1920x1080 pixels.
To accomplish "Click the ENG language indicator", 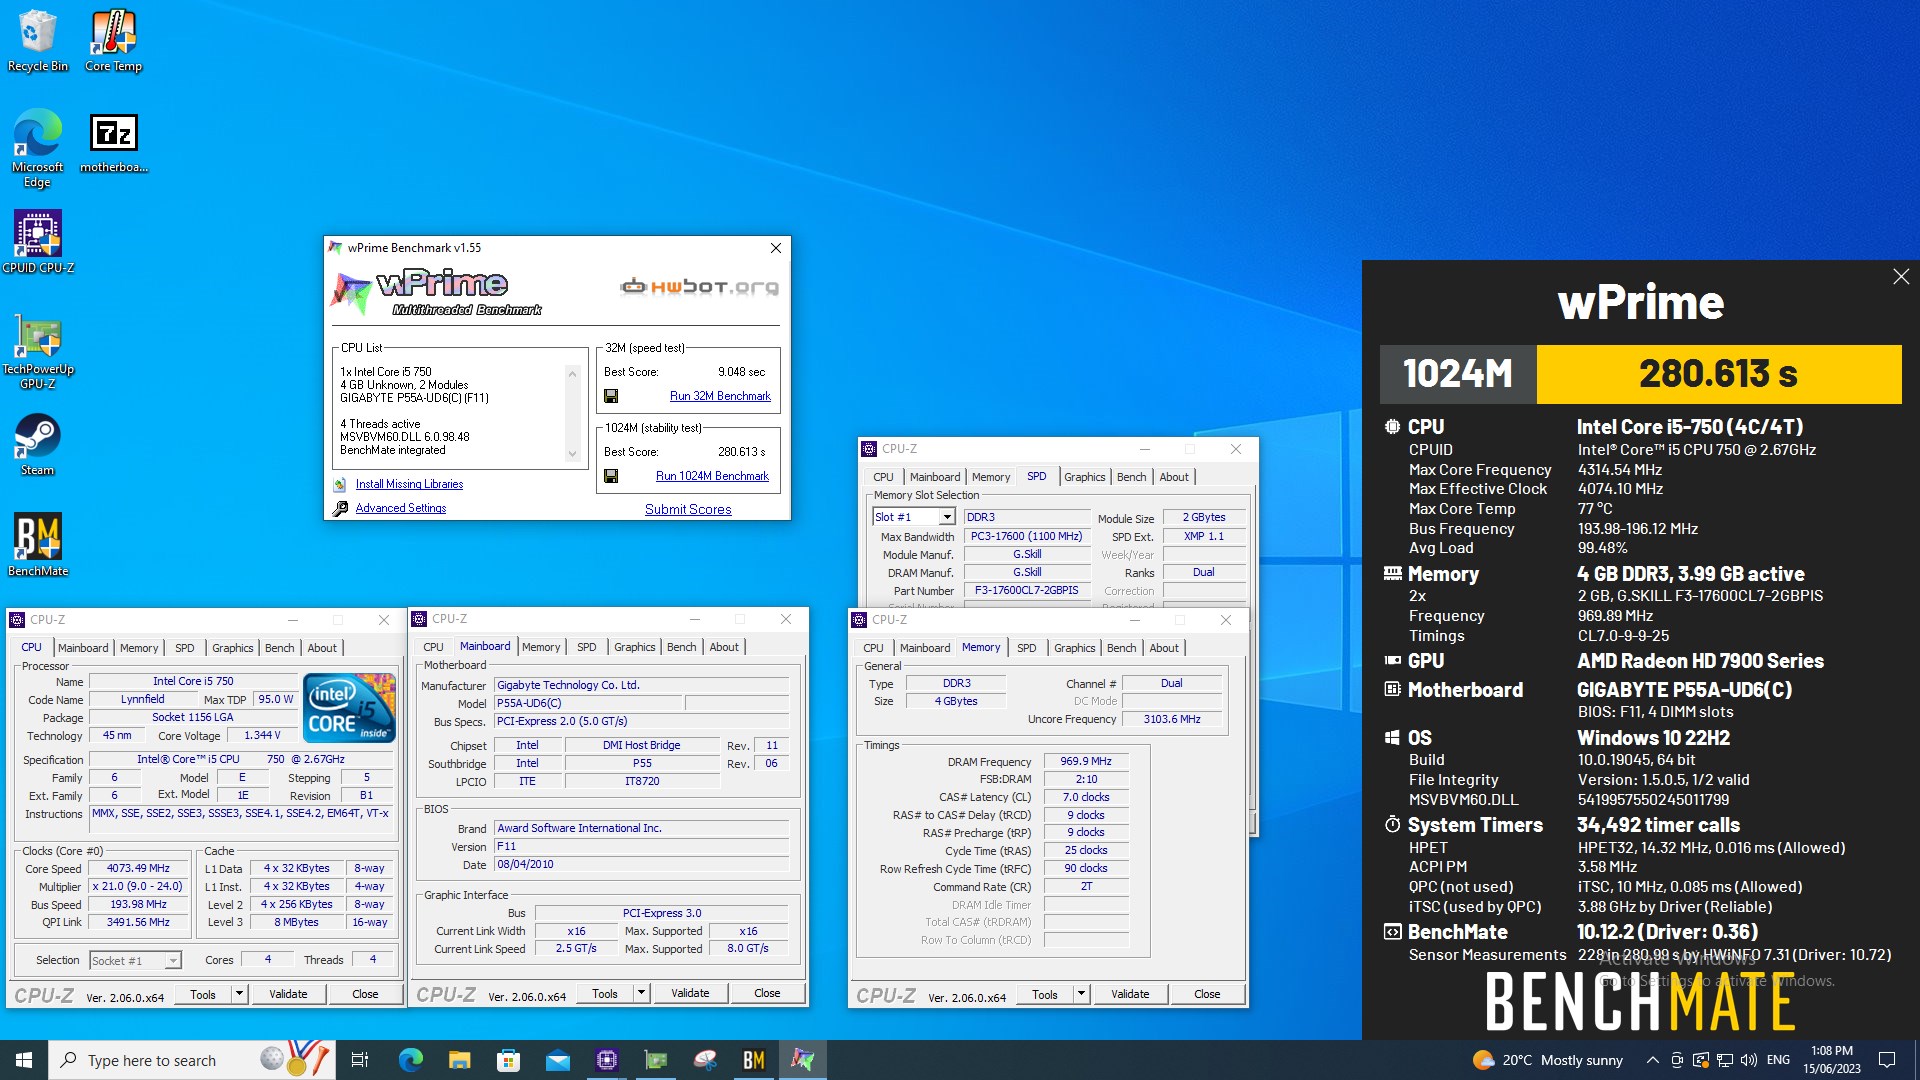I will click(x=1778, y=1060).
